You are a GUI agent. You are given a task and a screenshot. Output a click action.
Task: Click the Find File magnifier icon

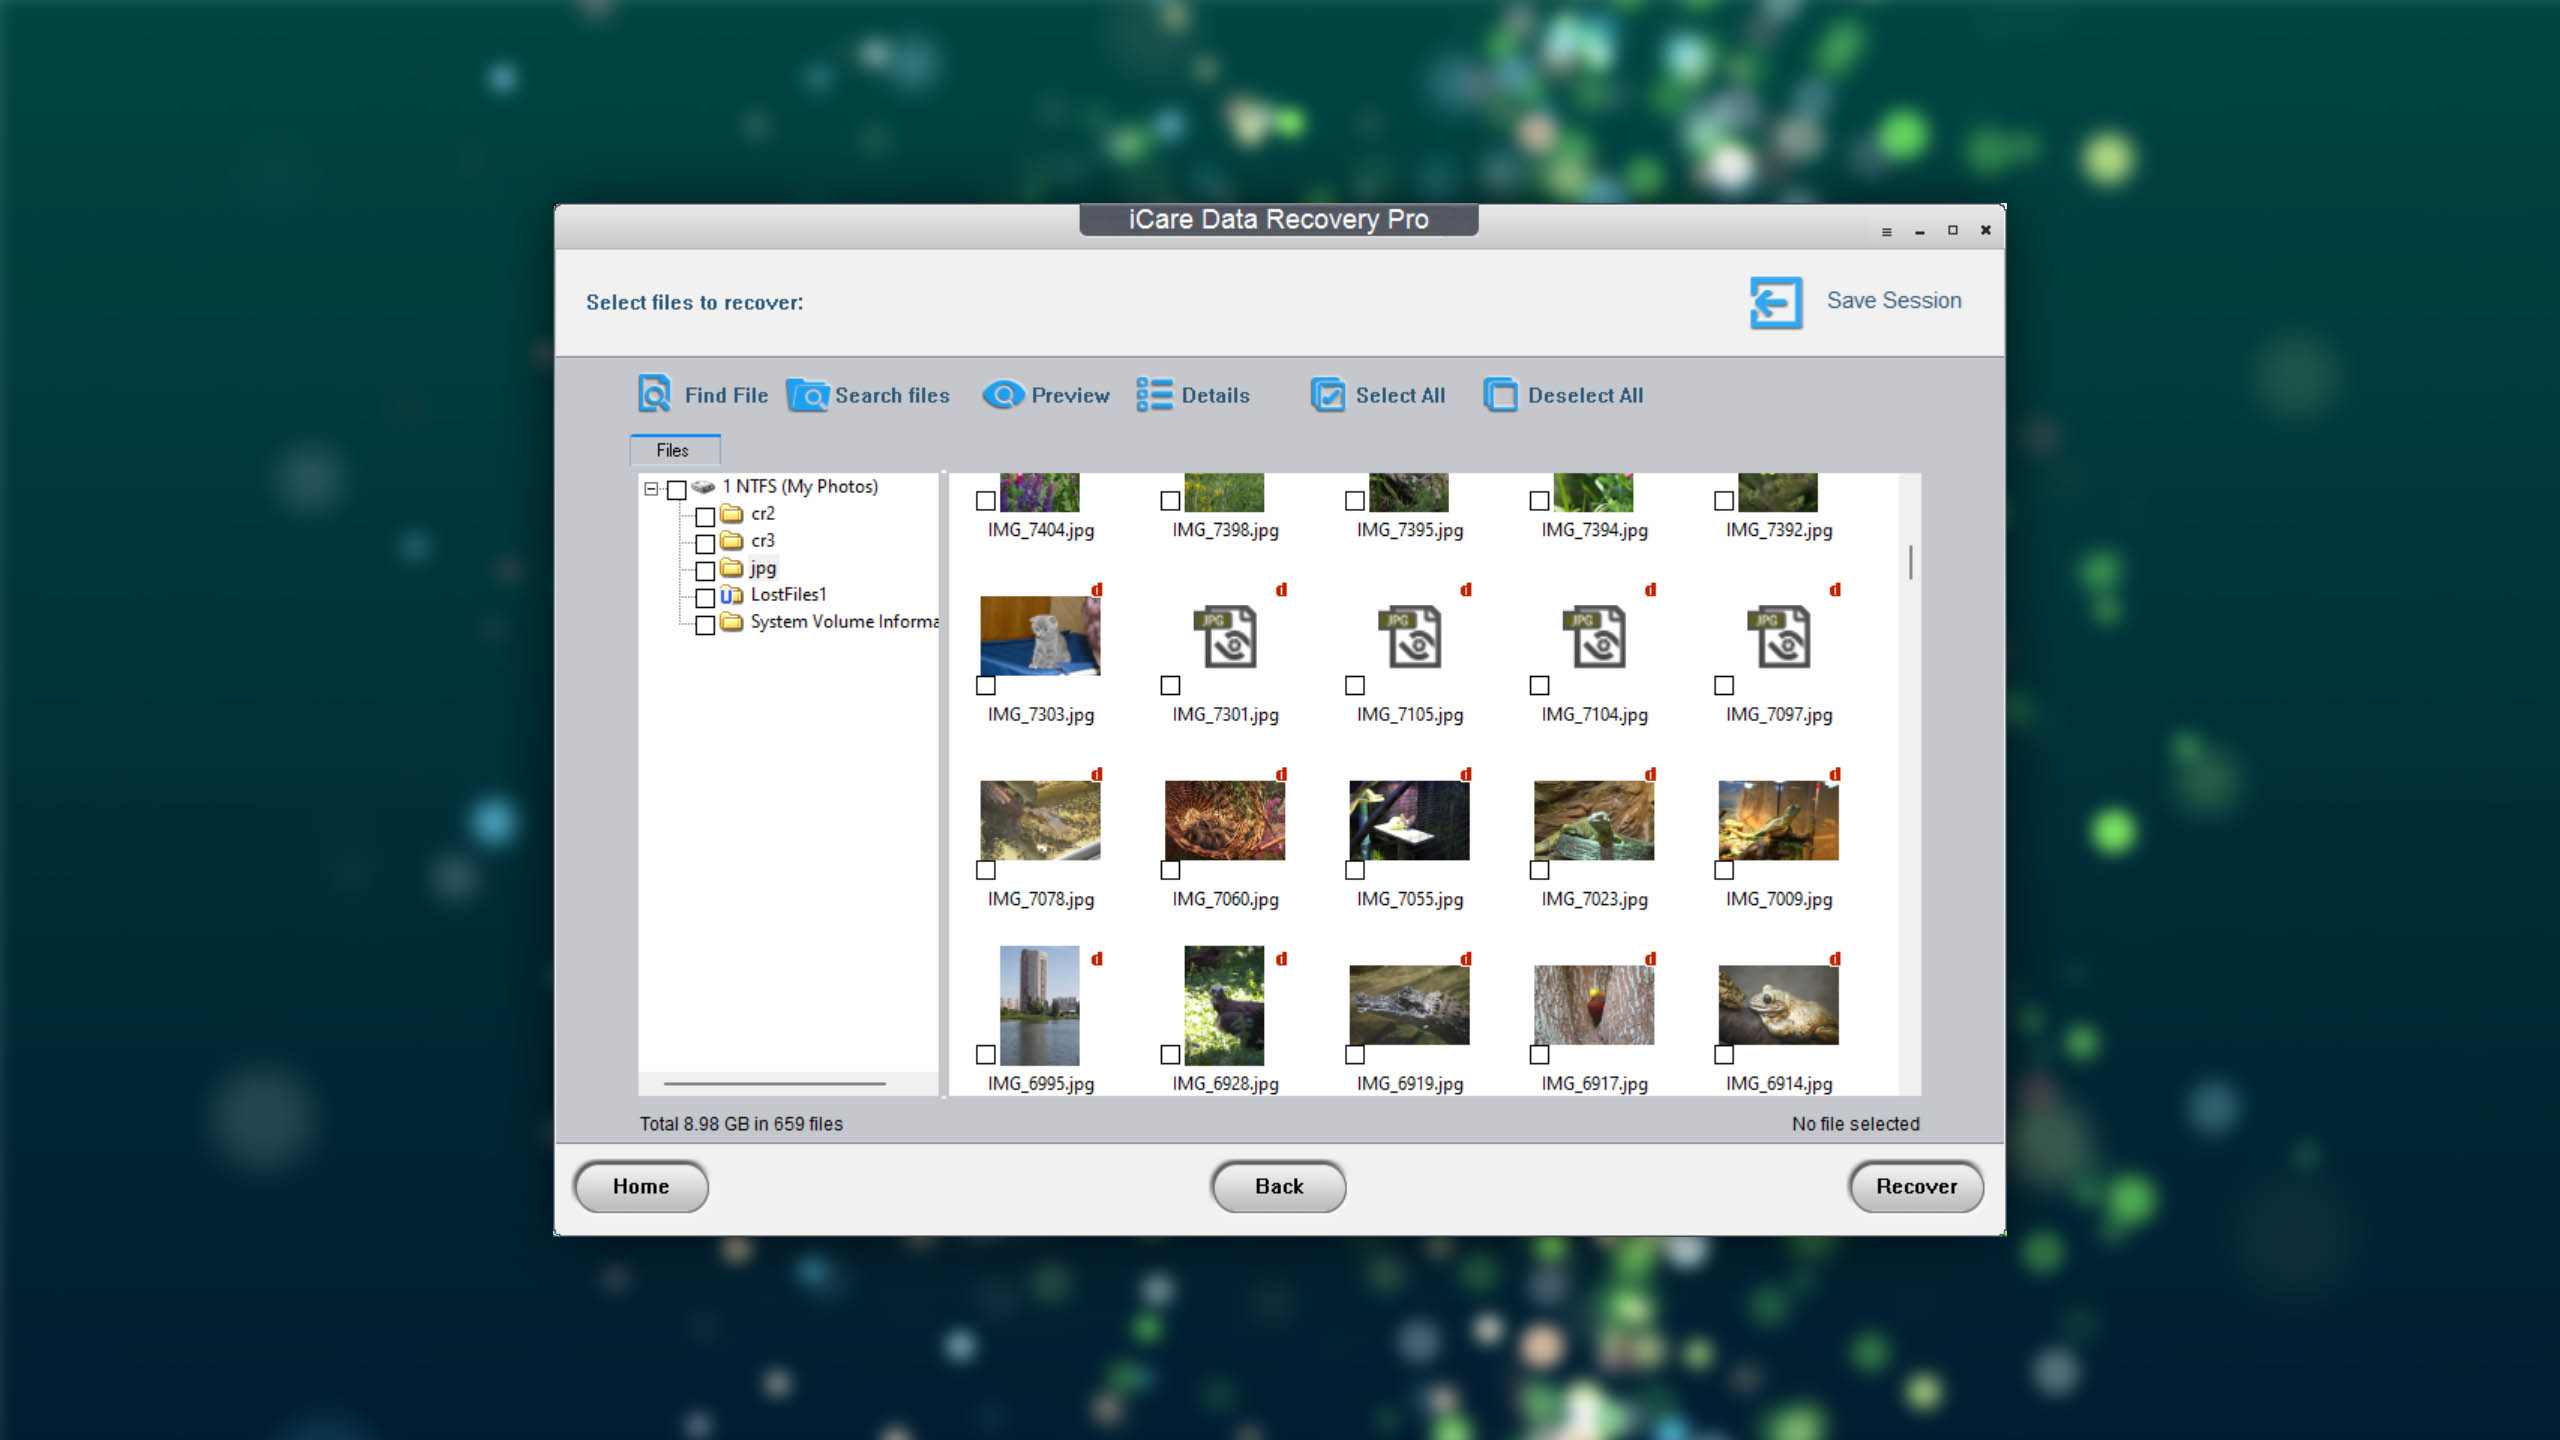[655, 394]
